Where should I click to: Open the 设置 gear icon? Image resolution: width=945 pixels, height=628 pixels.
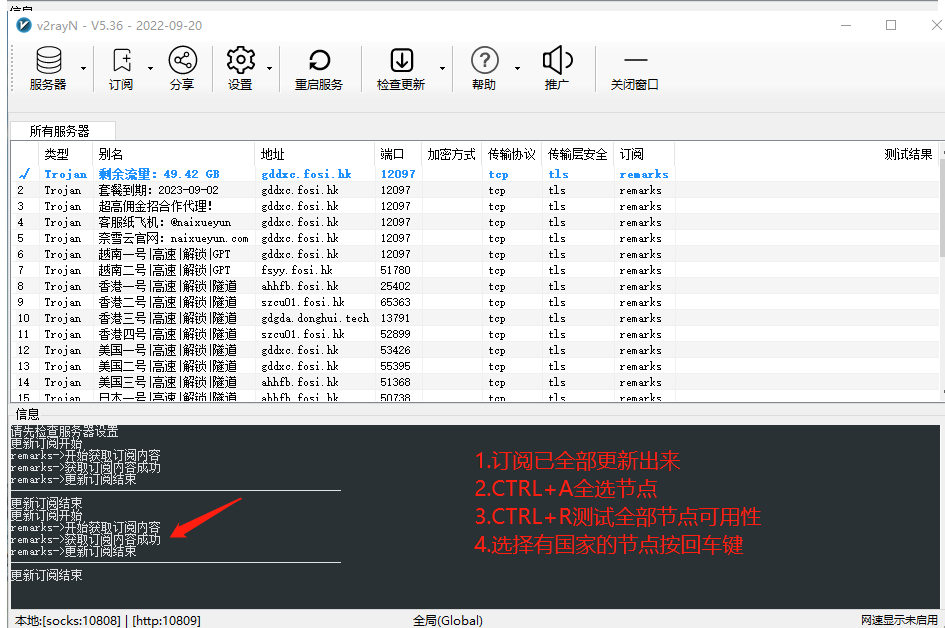(240, 68)
